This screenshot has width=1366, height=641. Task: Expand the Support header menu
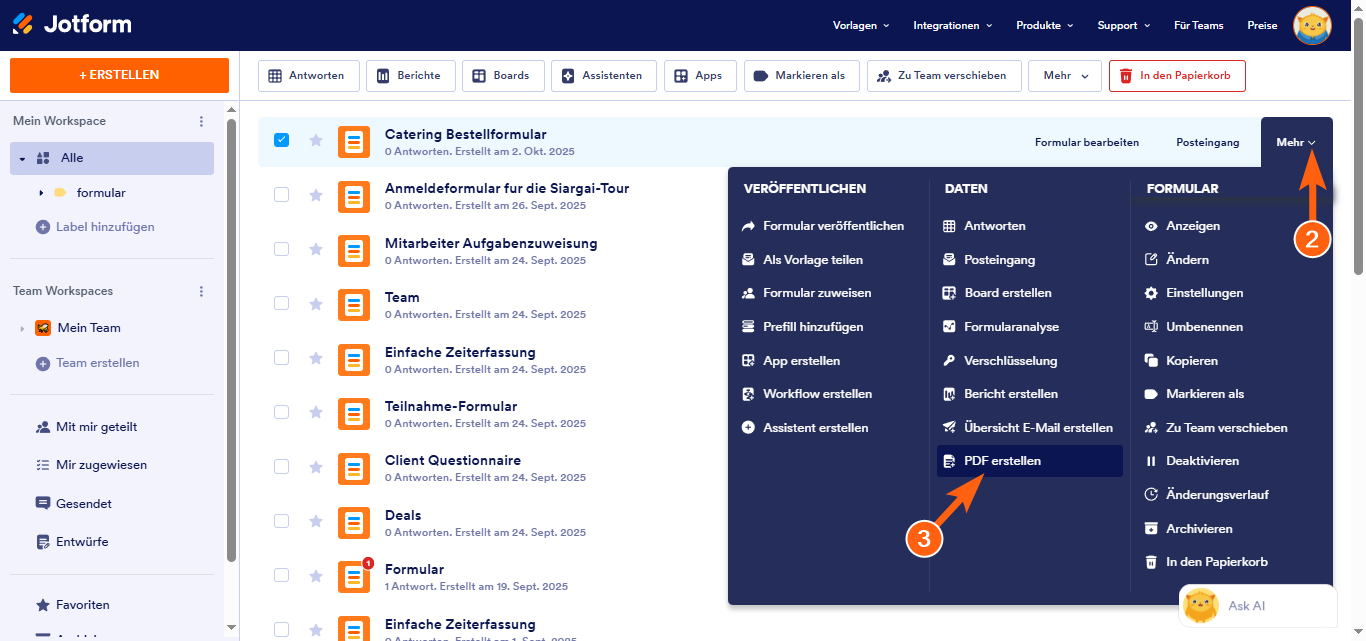click(x=1124, y=25)
